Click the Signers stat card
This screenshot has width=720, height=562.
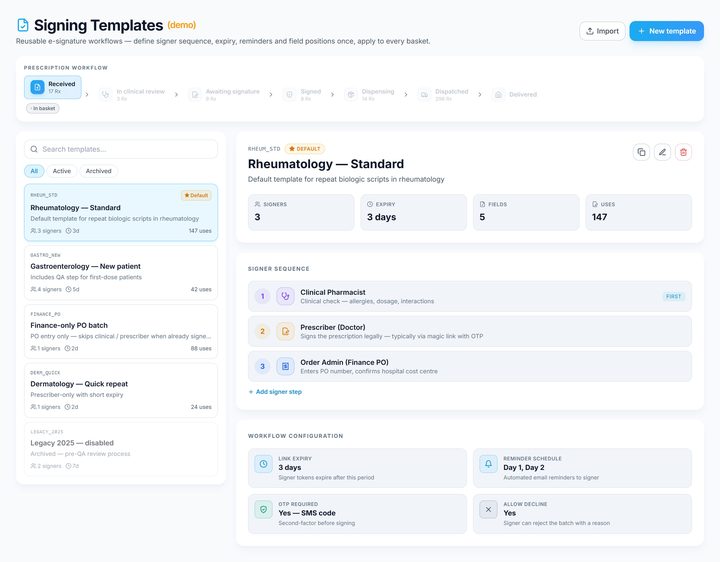coord(301,212)
